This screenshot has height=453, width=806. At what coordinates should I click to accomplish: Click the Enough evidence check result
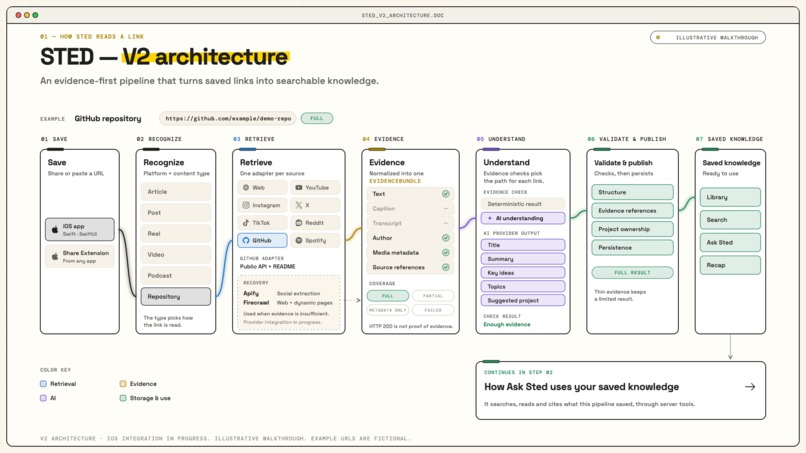(507, 324)
